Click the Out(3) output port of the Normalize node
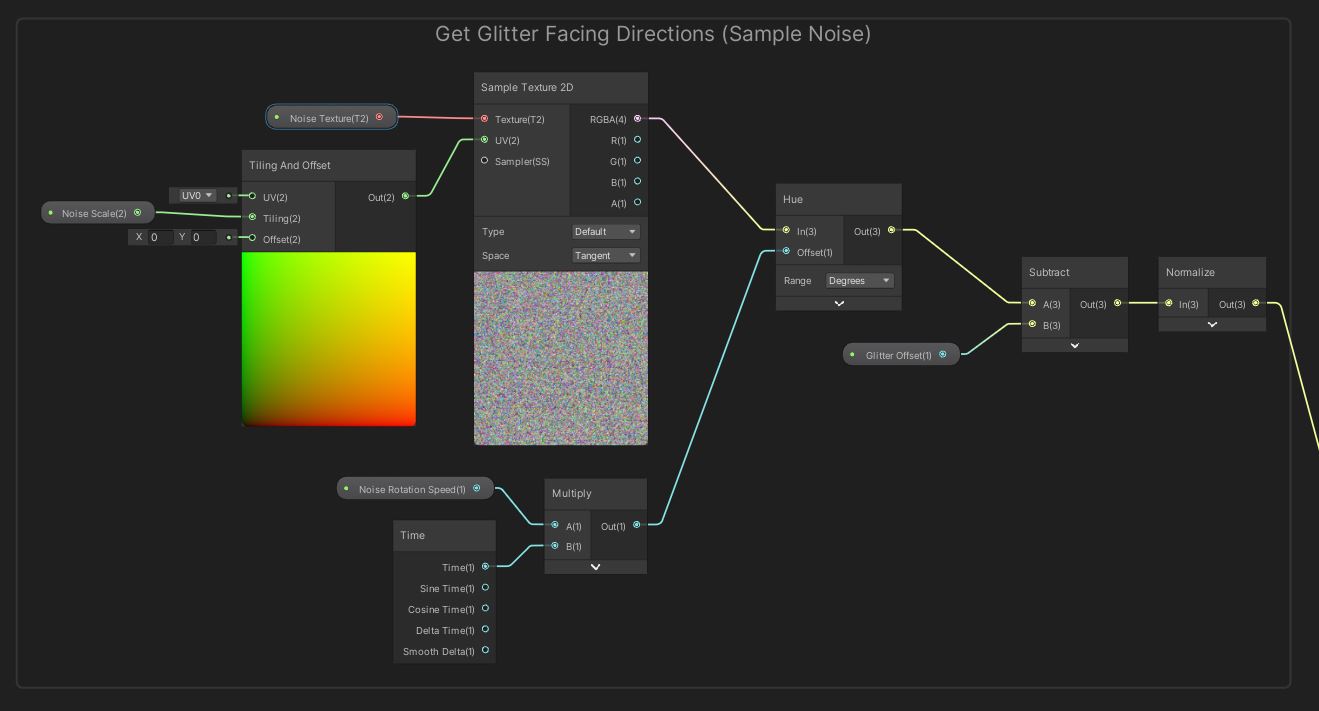The height and width of the screenshot is (711, 1319). click(x=1256, y=304)
